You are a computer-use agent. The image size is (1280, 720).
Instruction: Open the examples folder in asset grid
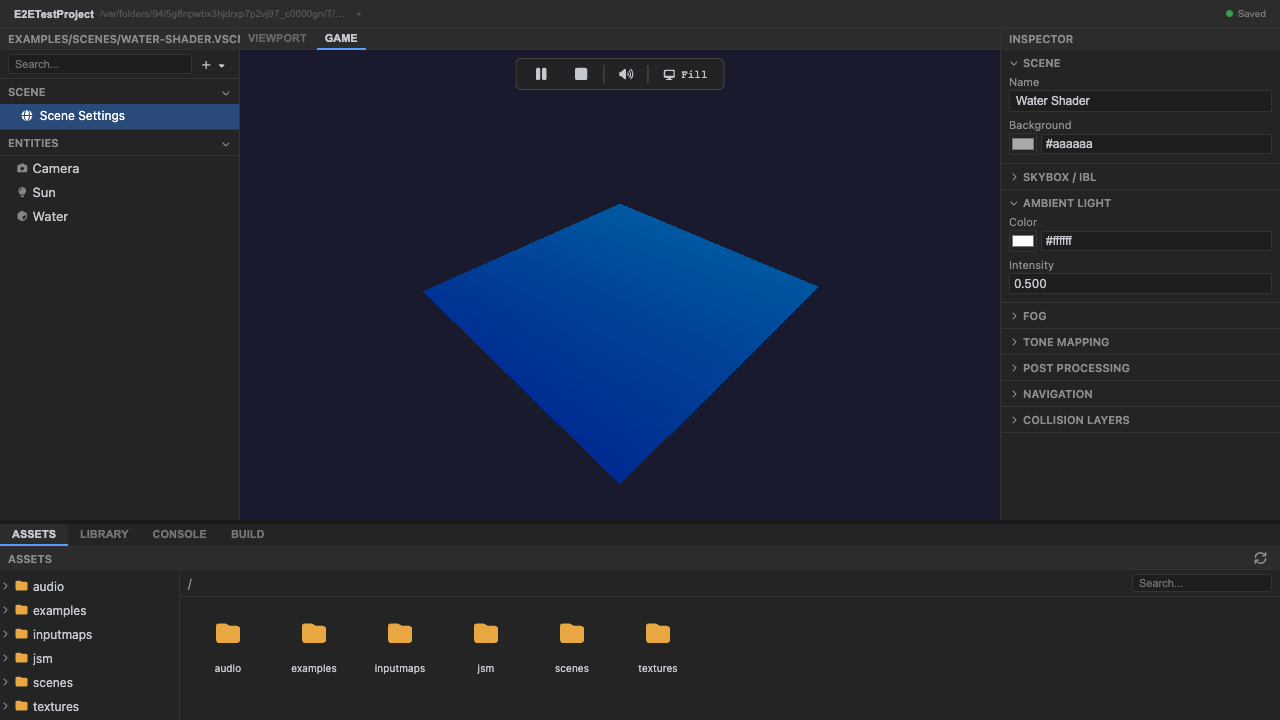click(x=314, y=647)
